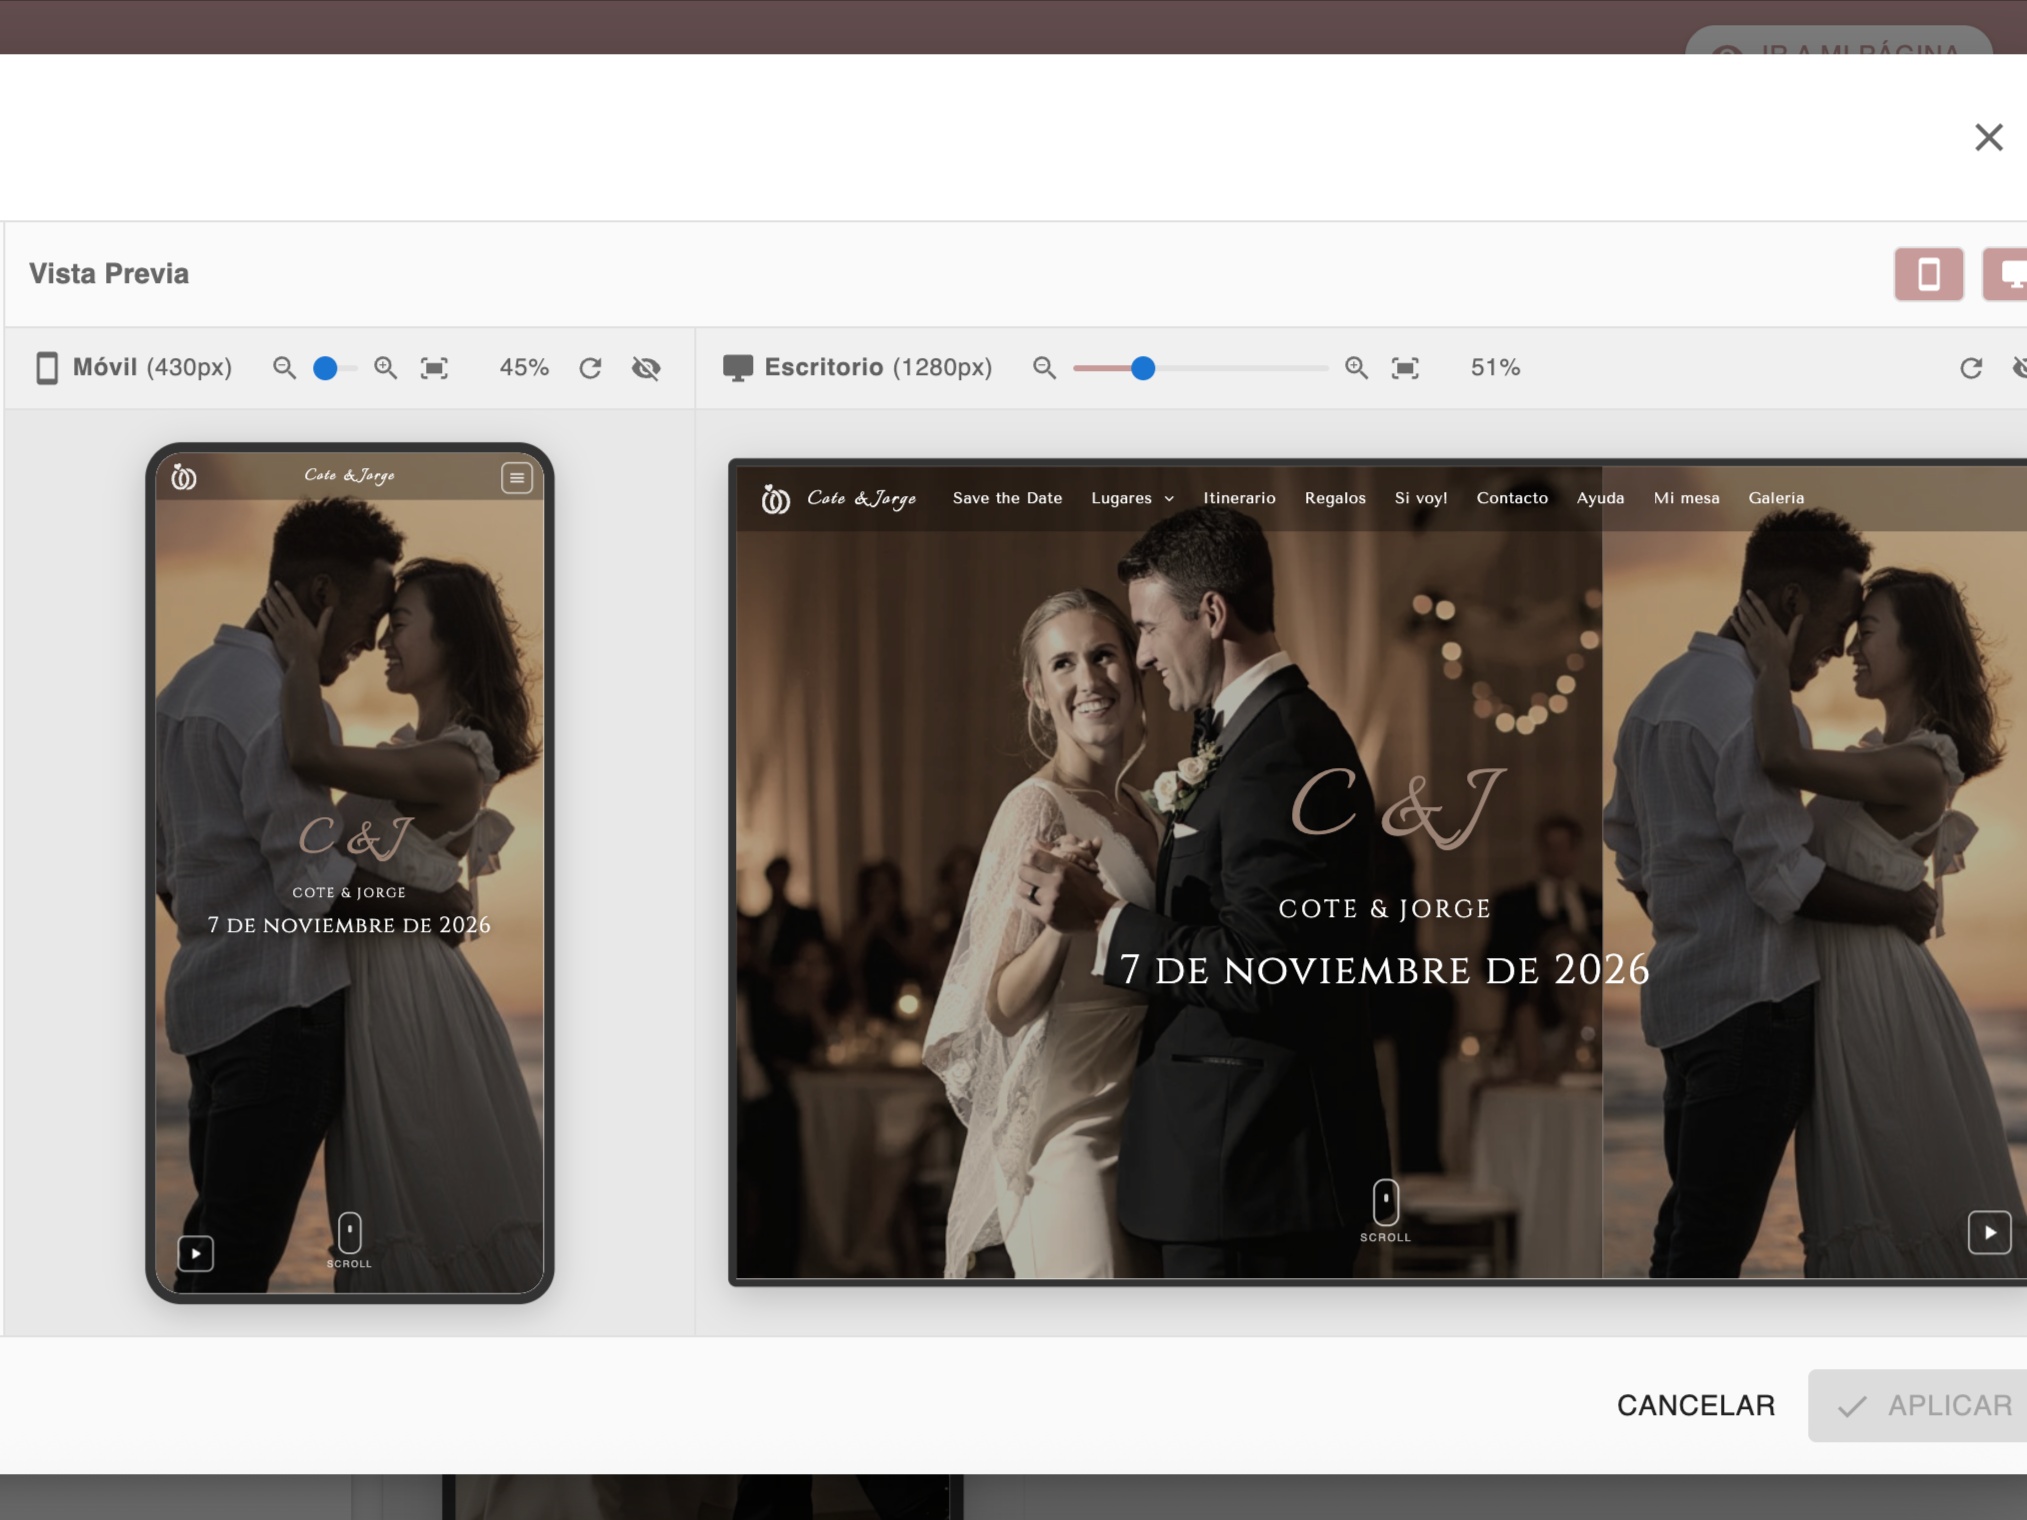This screenshot has width=2027, height=1520.
Task: Fit mobile preview to screen
Action: tap(434, 368)
